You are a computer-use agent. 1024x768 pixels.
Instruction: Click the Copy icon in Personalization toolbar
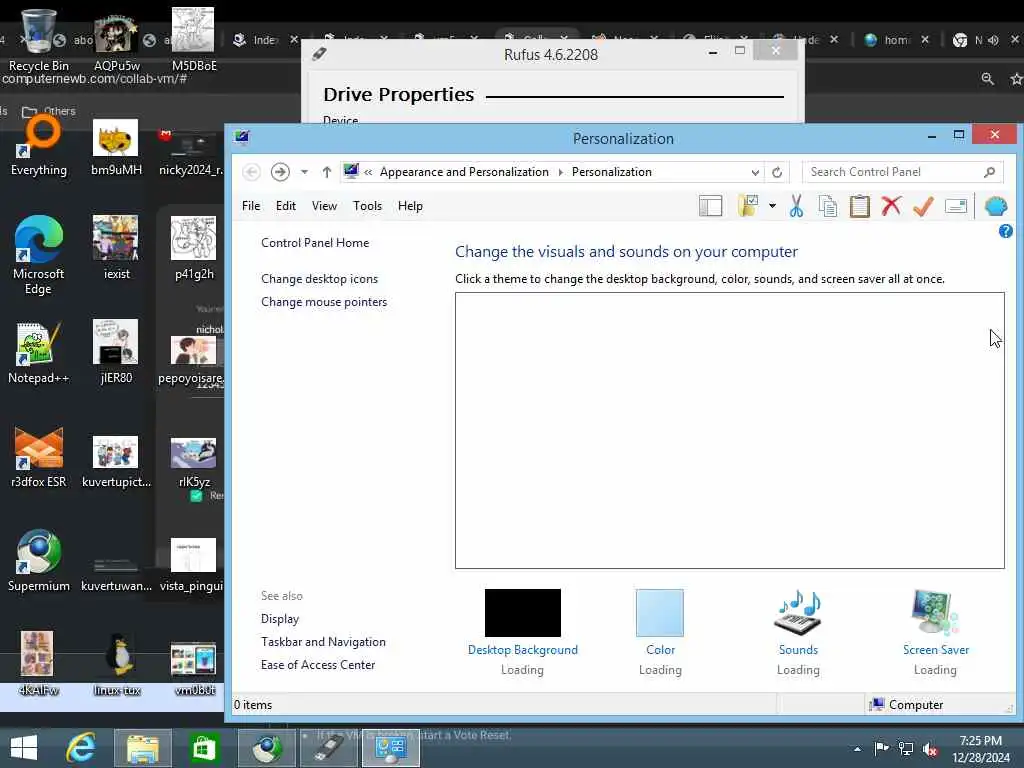pos(827,206)
